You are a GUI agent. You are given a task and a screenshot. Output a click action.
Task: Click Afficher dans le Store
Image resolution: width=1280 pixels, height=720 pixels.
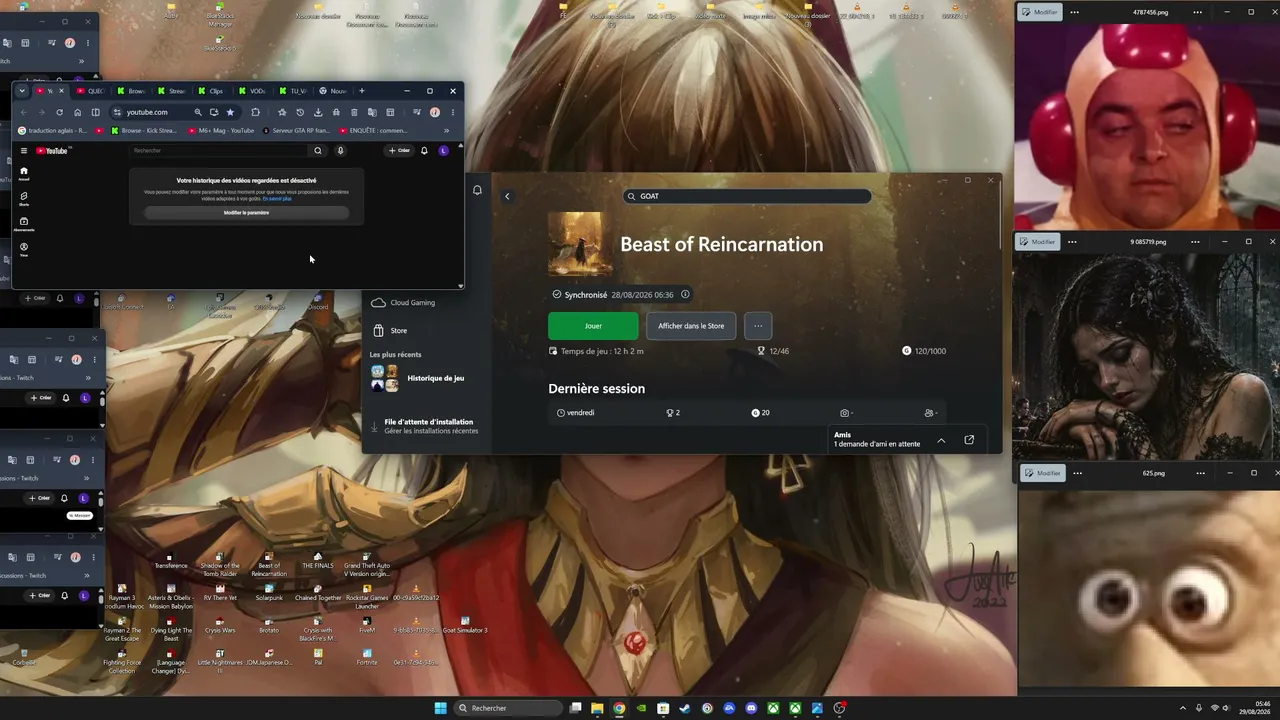(x=691, y=326)
